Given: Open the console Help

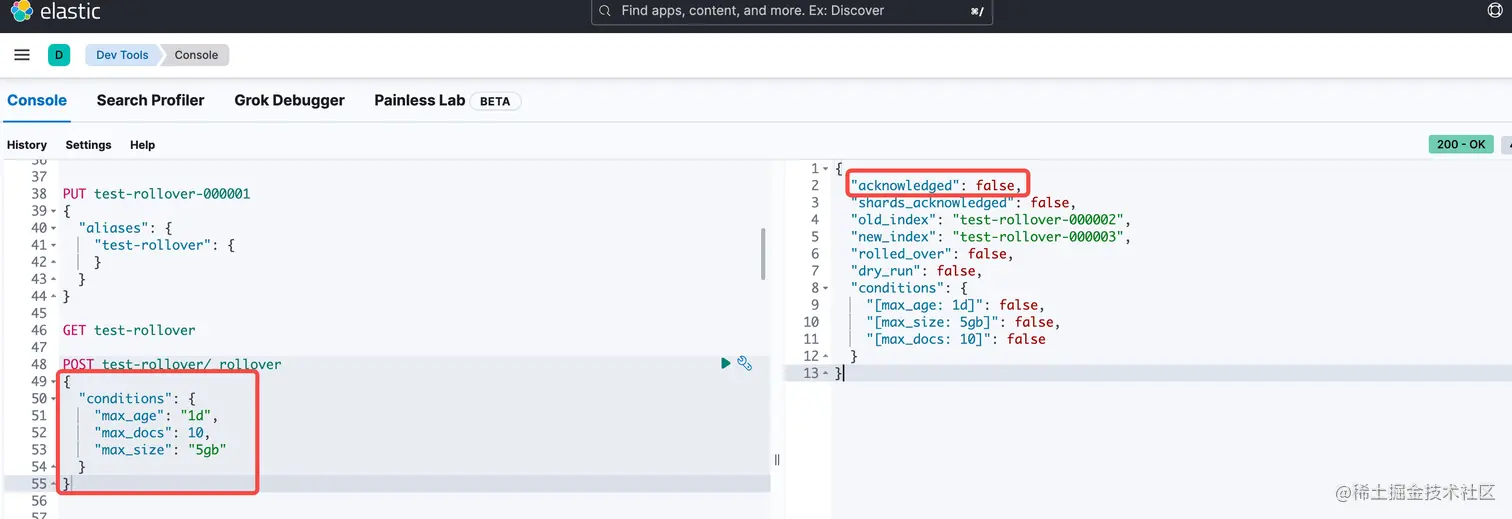Looking at the screenshot, I should 143,145.
